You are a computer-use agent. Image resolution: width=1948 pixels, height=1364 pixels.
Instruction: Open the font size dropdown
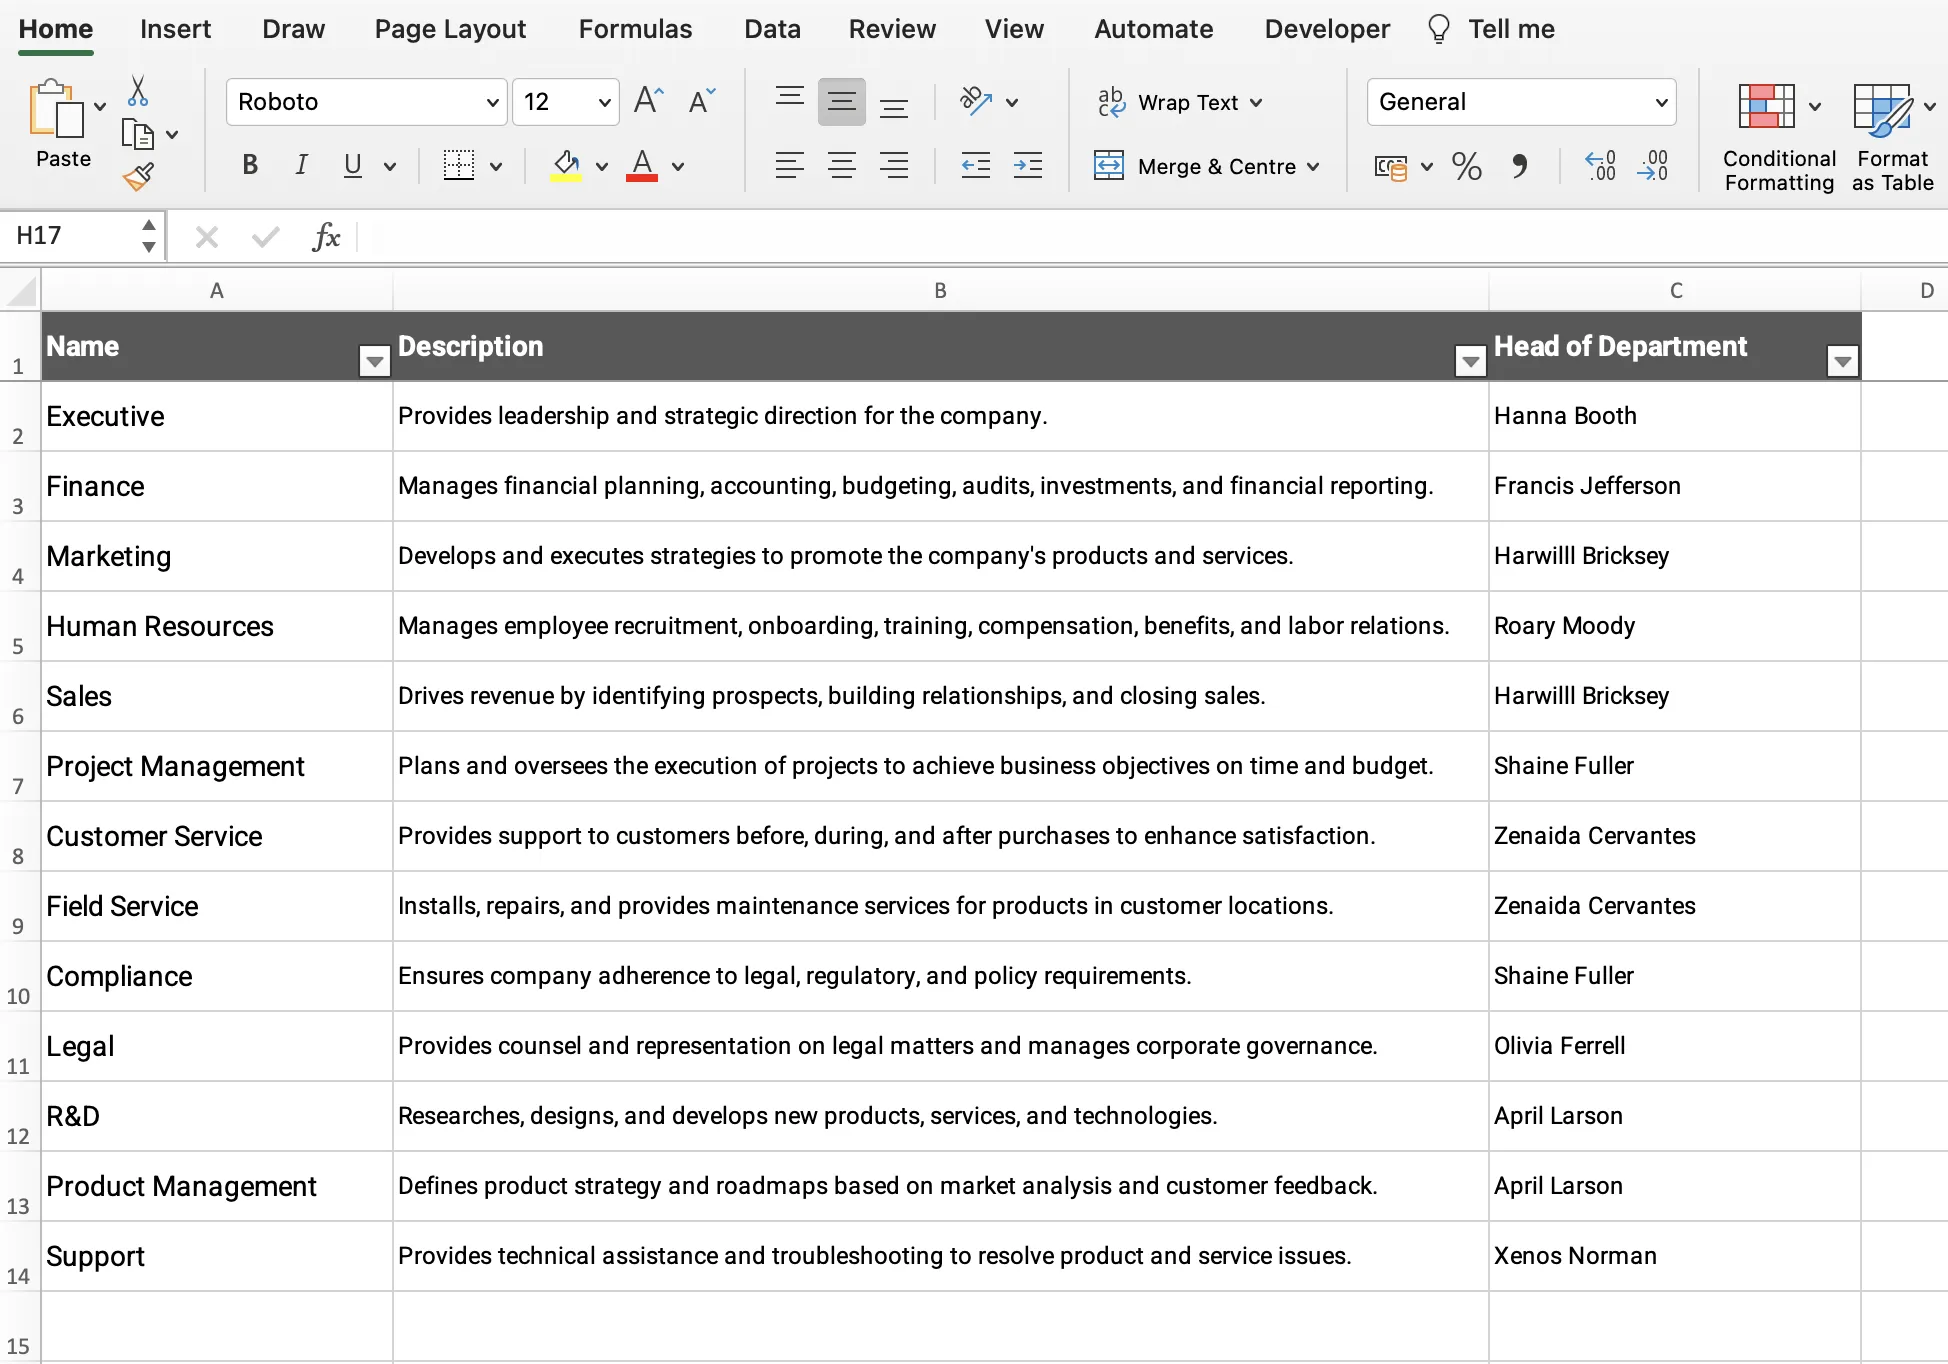pyautogui.click(x=604, y=101)
